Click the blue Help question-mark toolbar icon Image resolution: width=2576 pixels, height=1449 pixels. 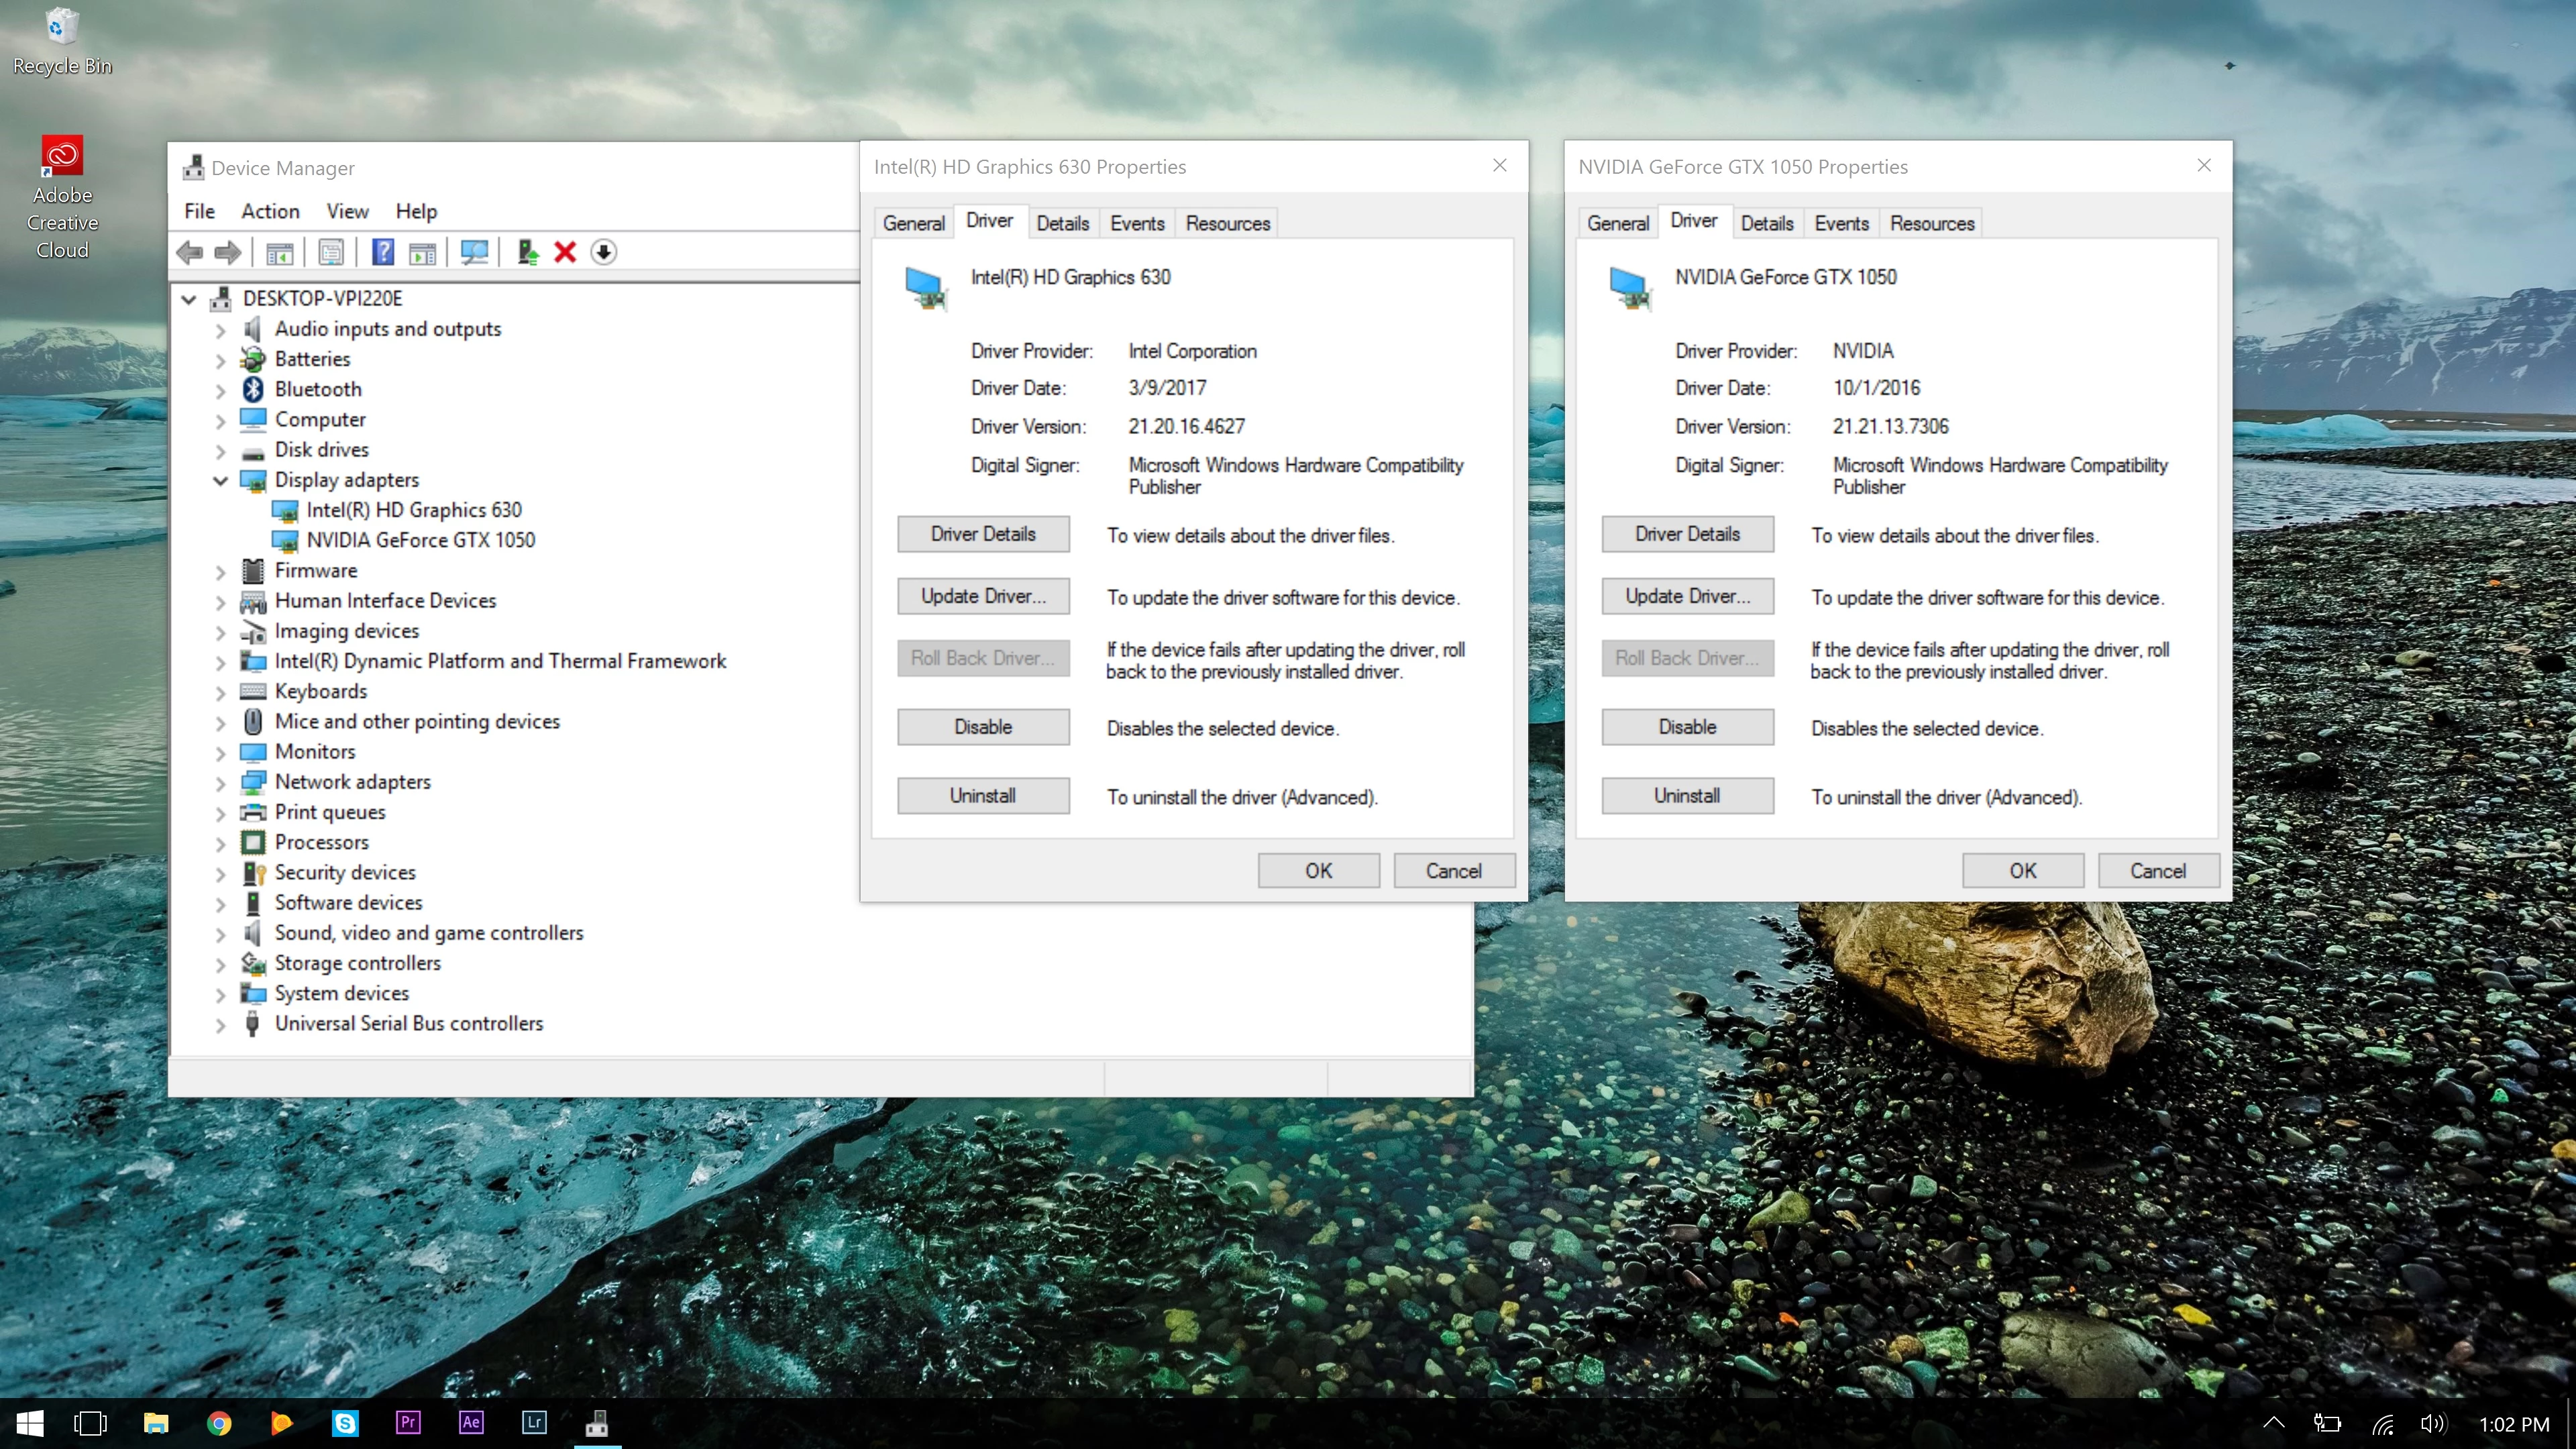point(382,252)
